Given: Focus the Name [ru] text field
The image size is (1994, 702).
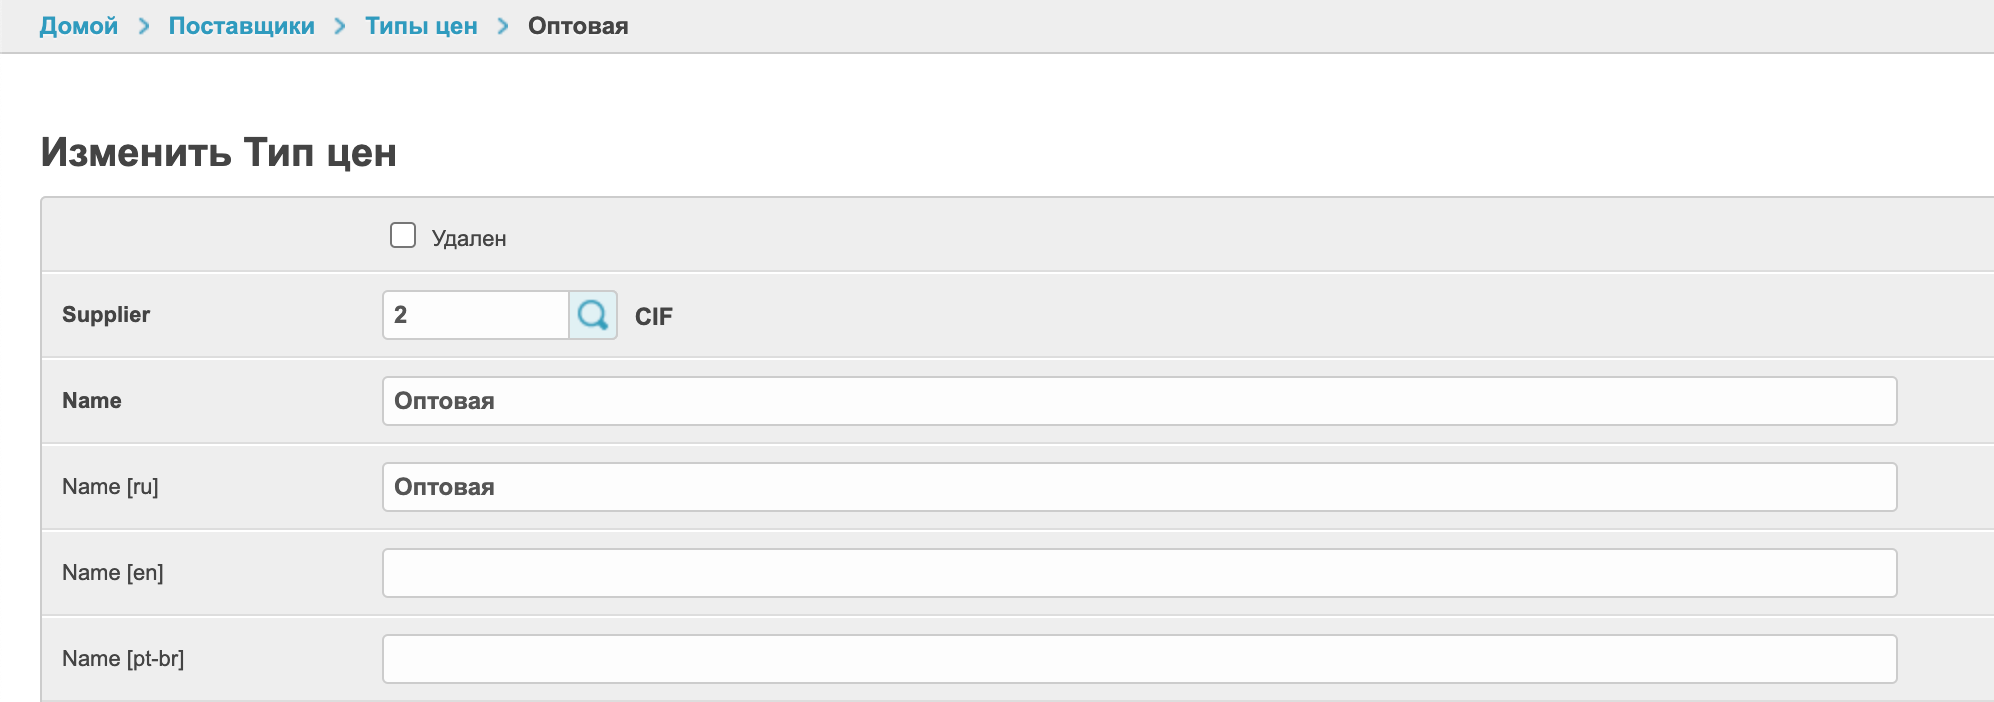Looking at the screenshot, I should (x=1139, y=487).
